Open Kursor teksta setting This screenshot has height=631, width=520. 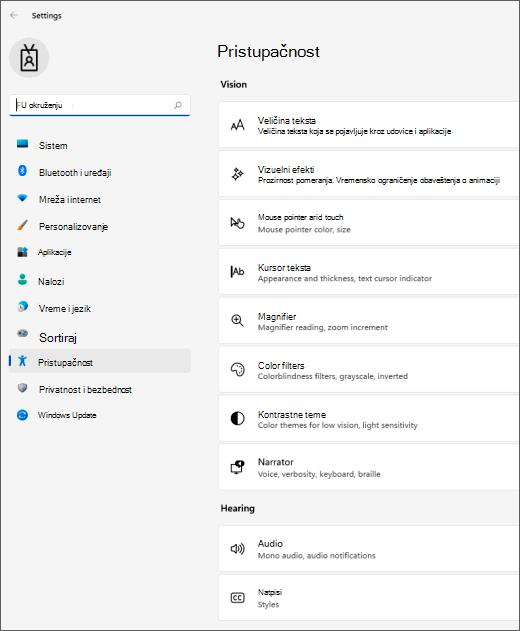click(x=369, y=272)
